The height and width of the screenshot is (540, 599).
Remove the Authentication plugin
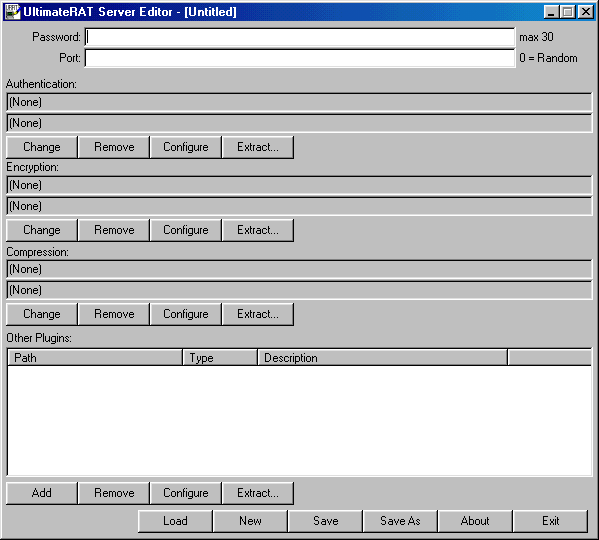click(114, 147)
